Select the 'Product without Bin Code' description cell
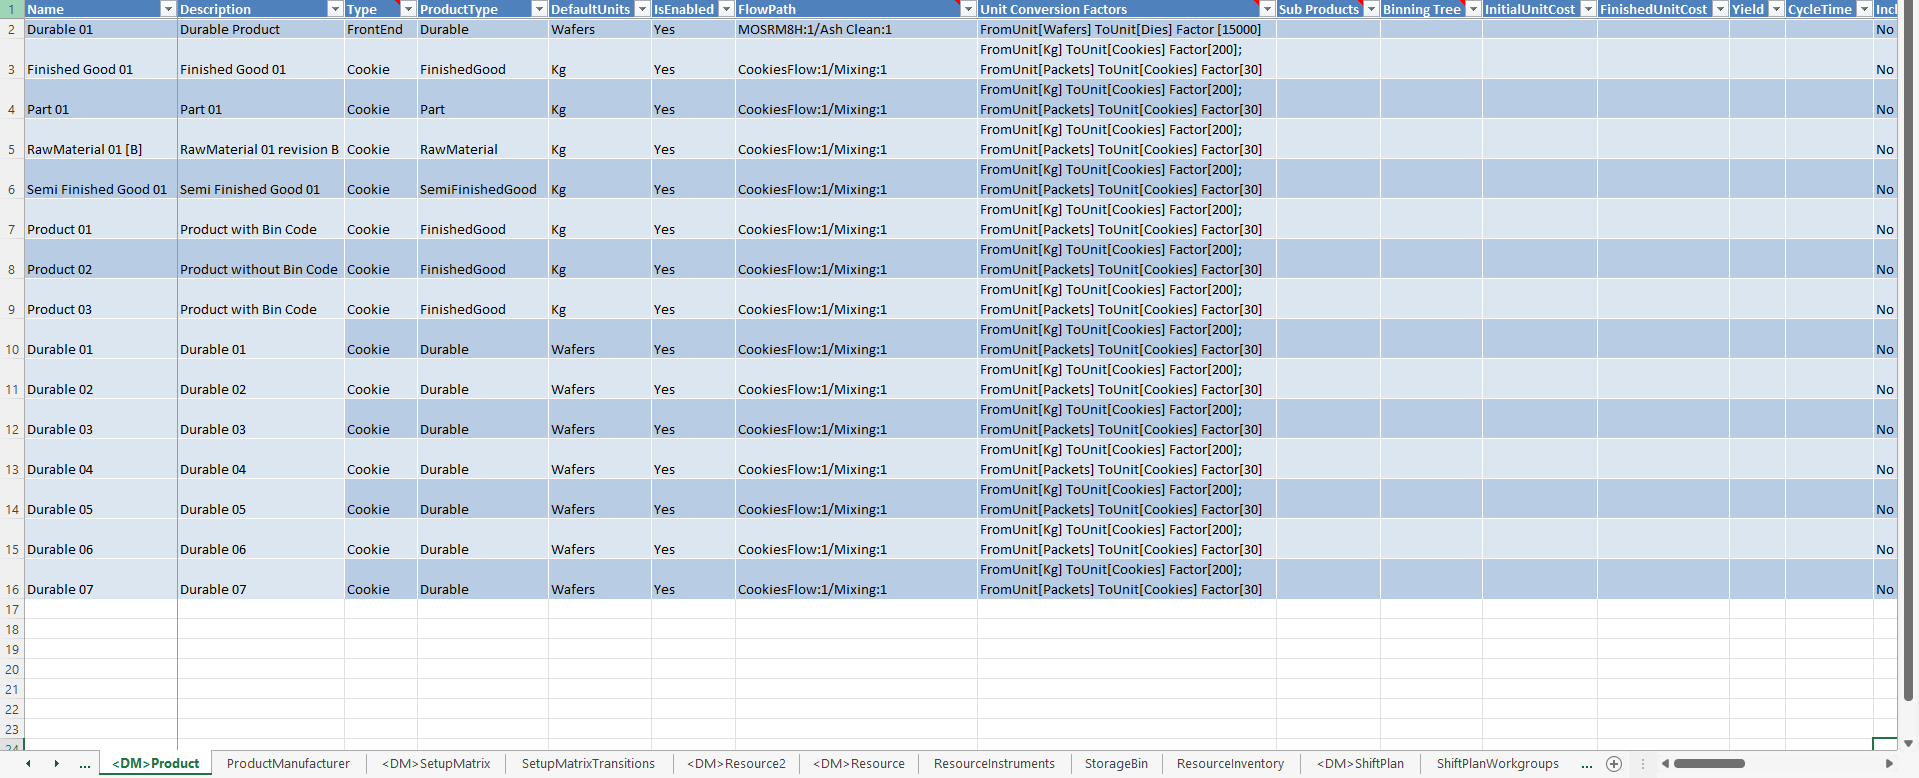 [261, 259]
